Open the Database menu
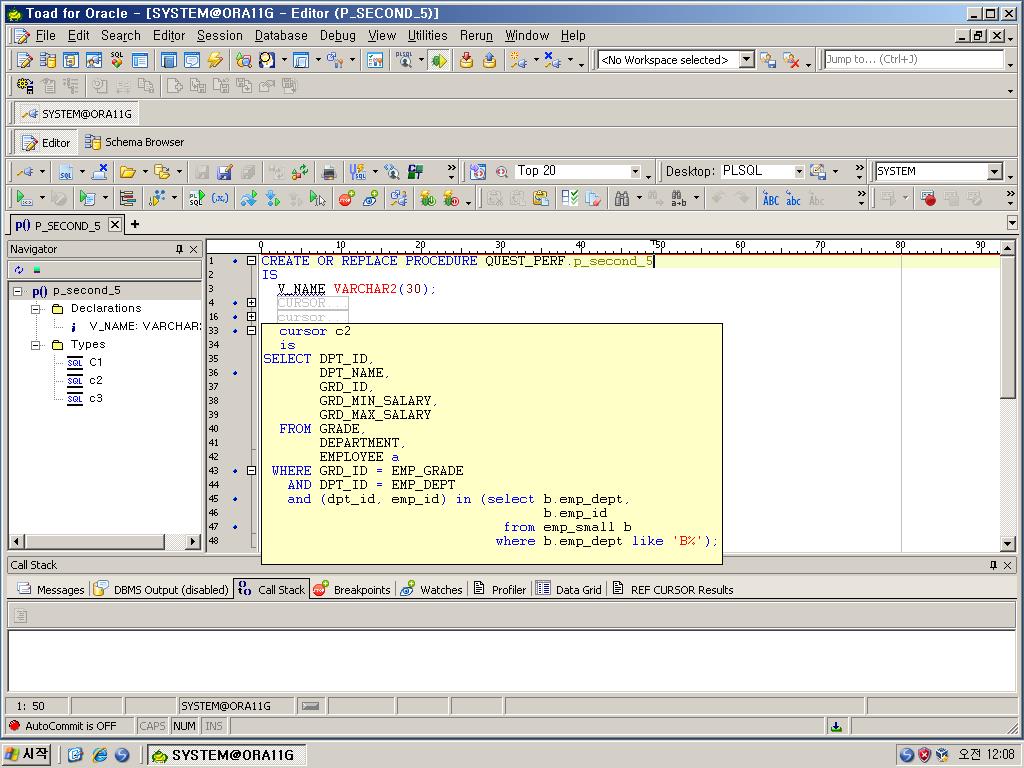1024x768 pixels. 281,35
